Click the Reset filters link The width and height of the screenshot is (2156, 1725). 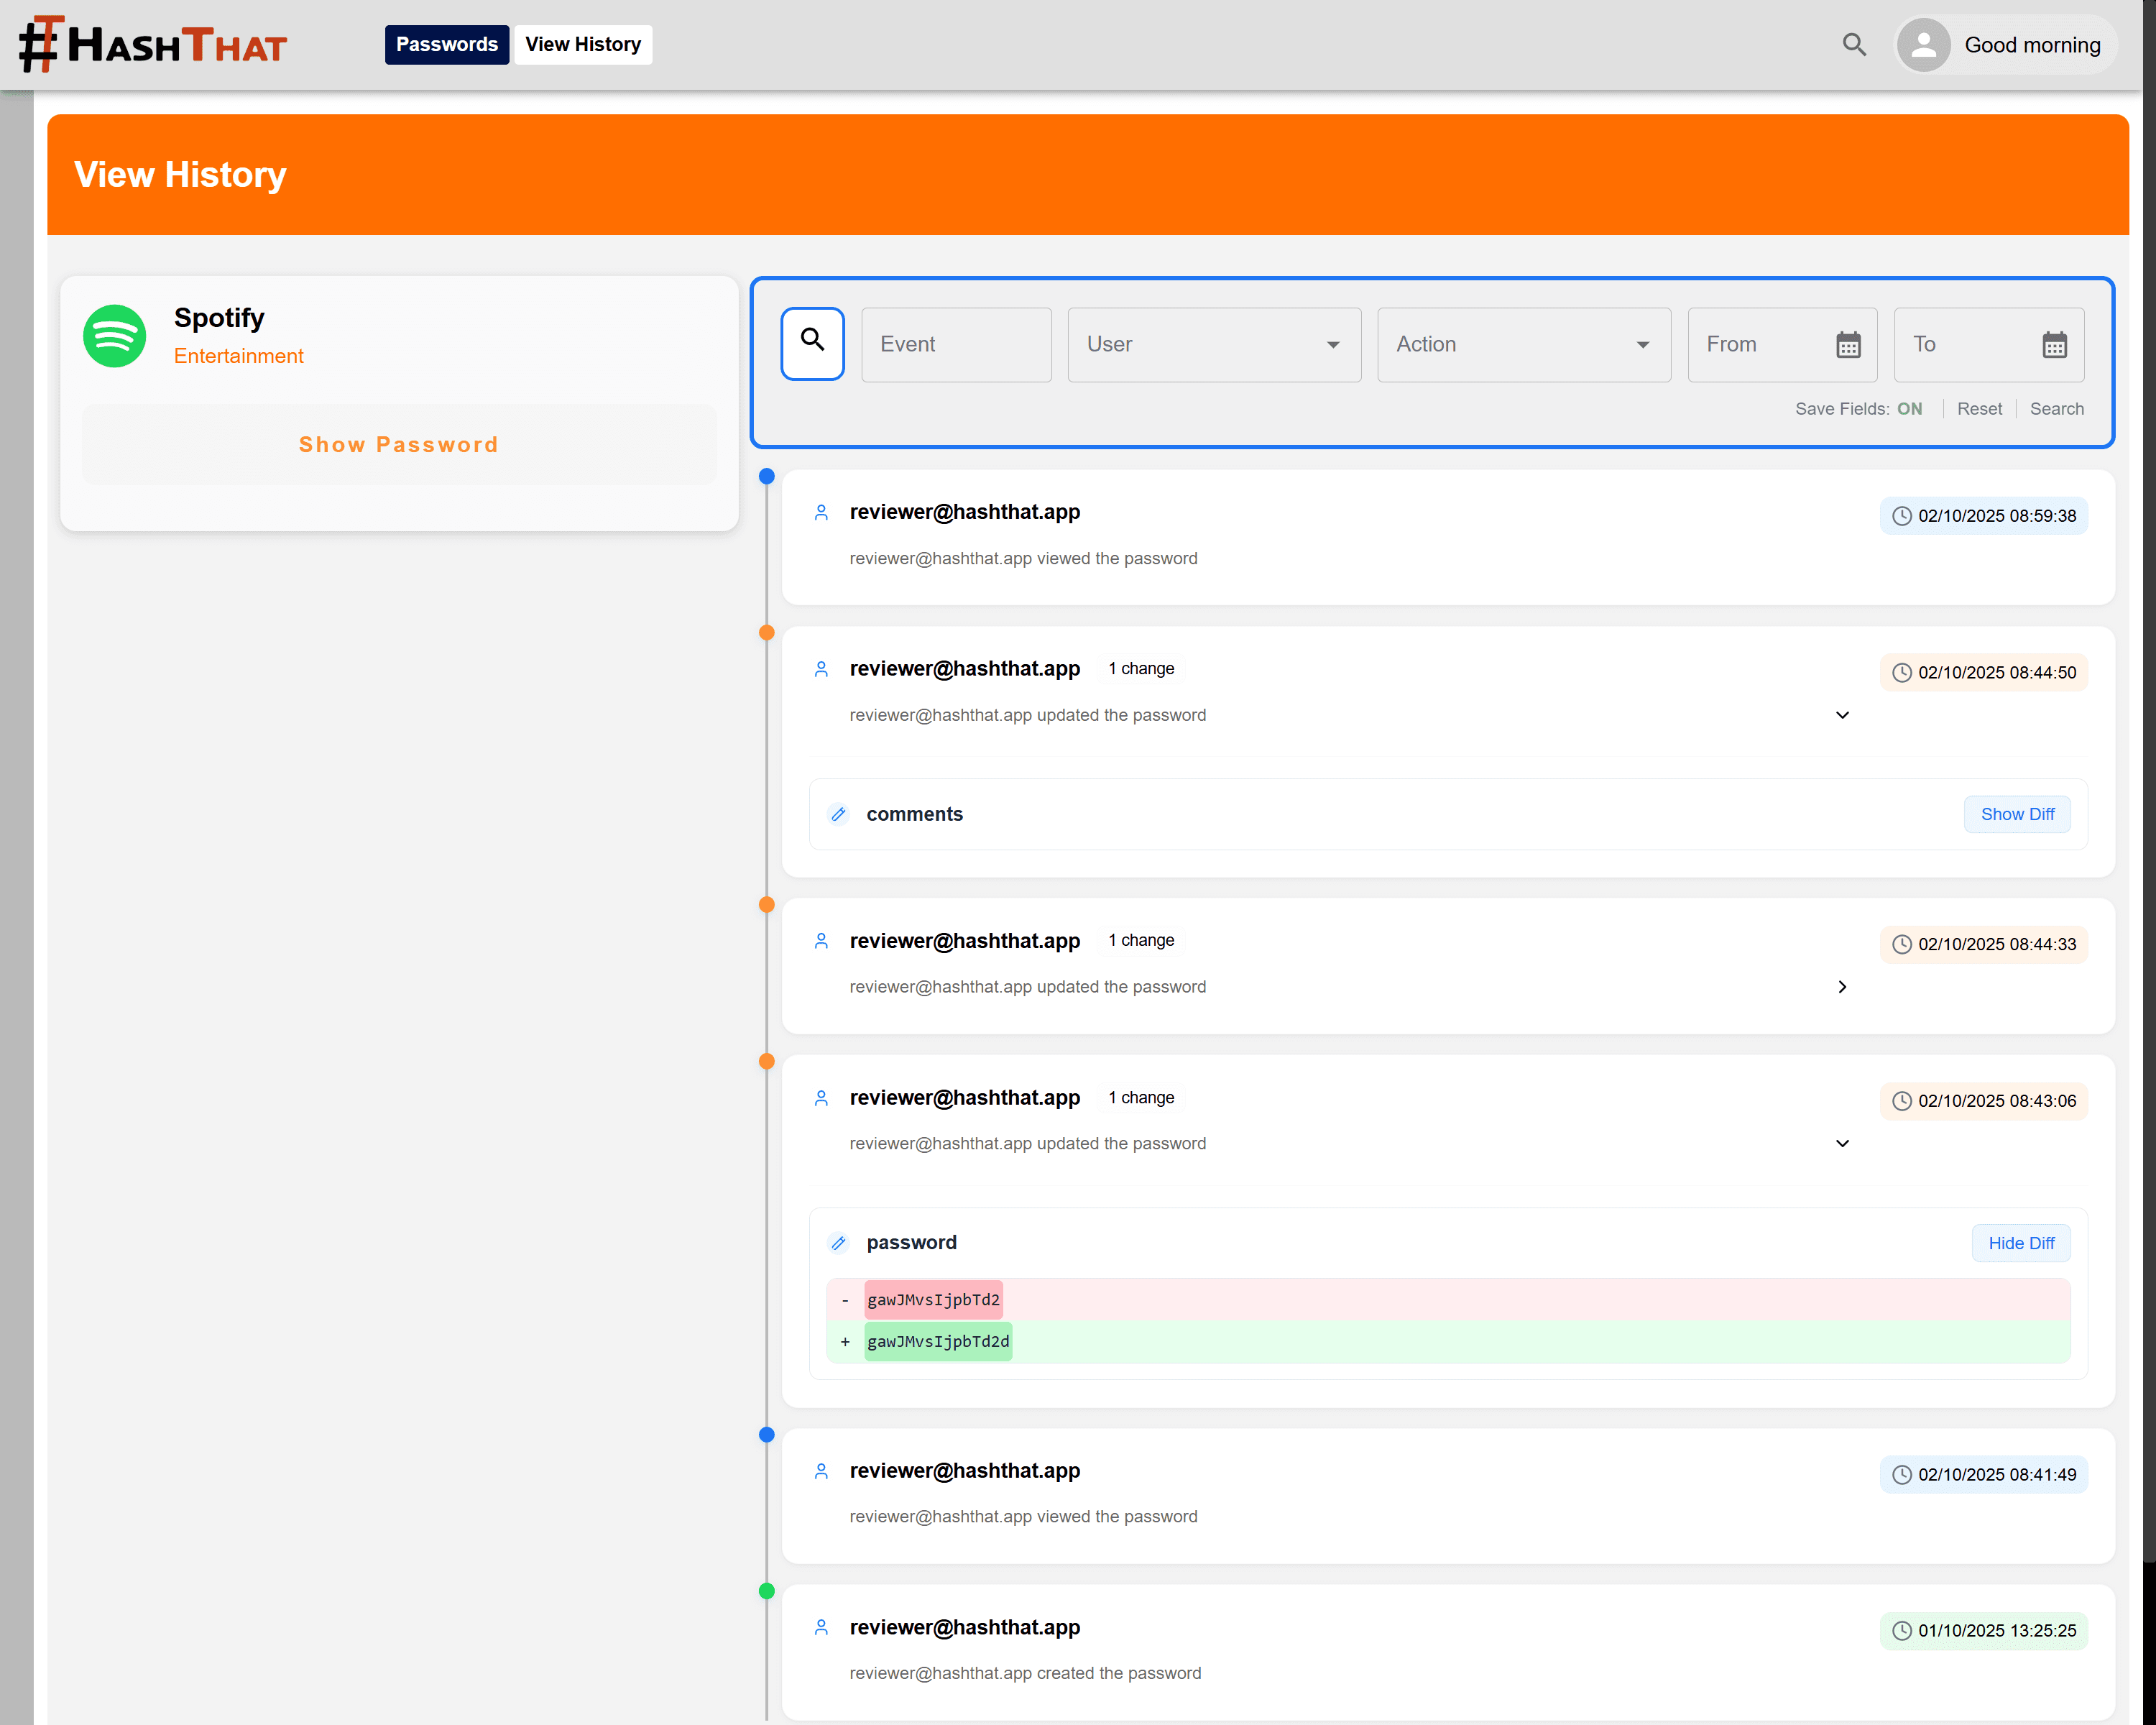1978,409
